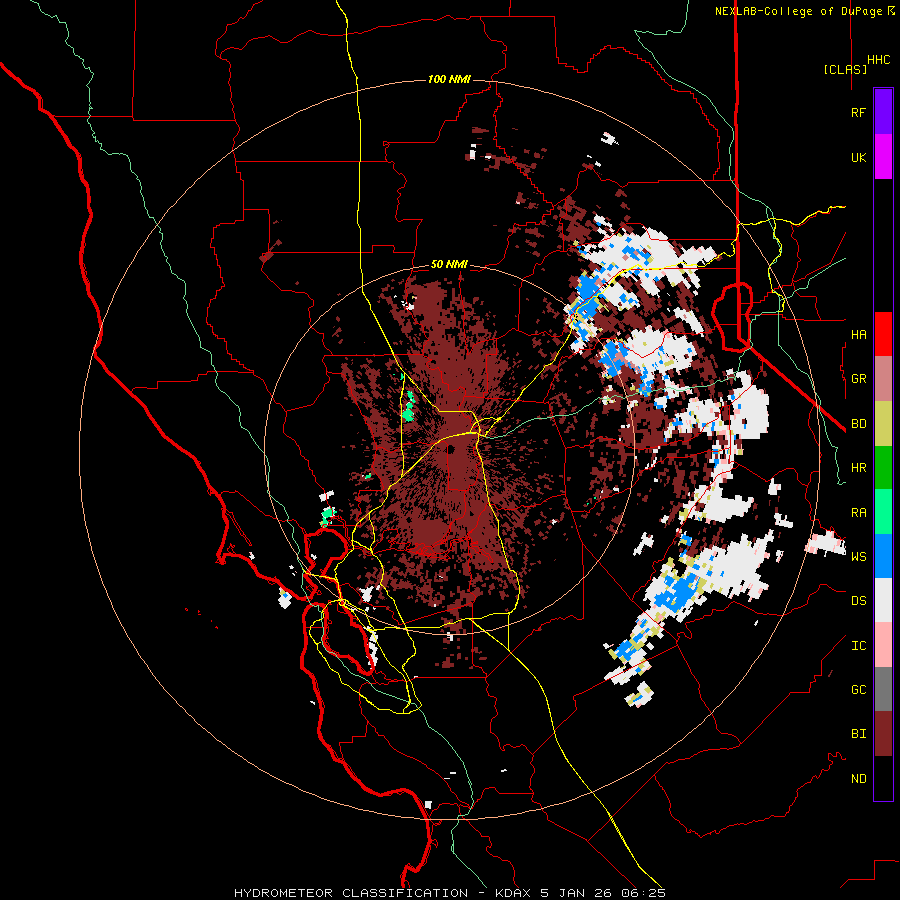900x900 pixels.
Task: Click the "RA" legend label text
Action: point(858,513)
